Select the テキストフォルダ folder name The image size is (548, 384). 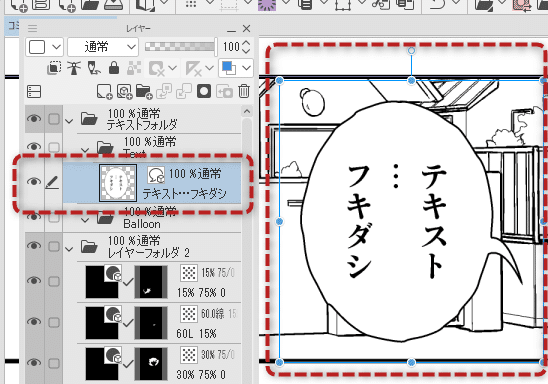click(x=142, y=125)
